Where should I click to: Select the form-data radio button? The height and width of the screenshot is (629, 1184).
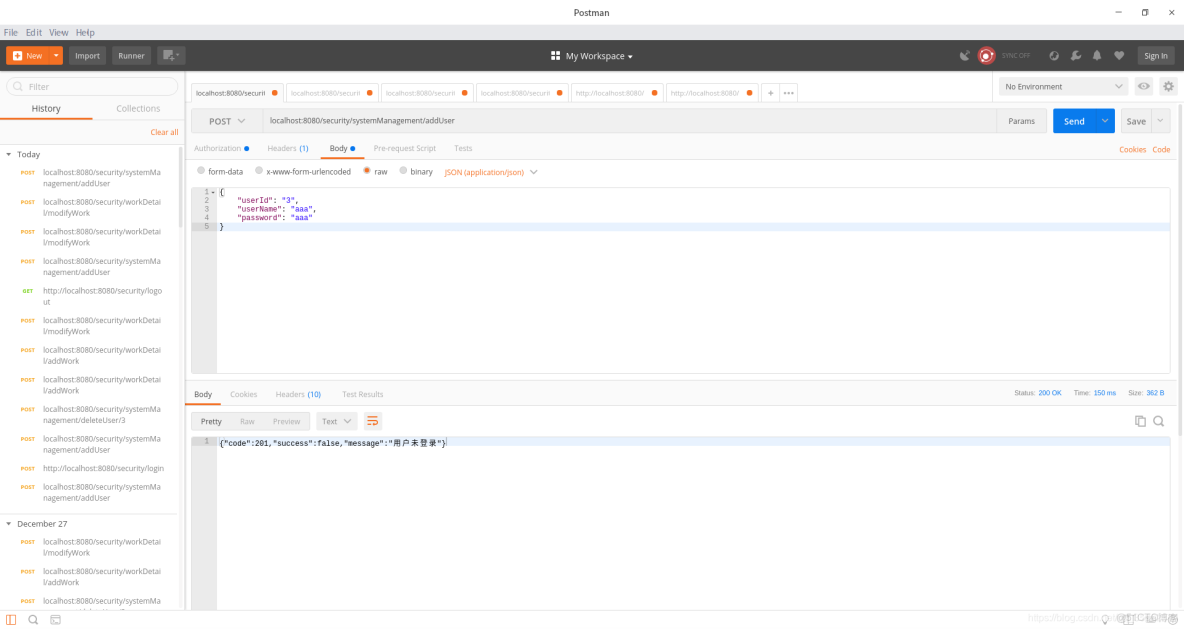tap(200, 170)
